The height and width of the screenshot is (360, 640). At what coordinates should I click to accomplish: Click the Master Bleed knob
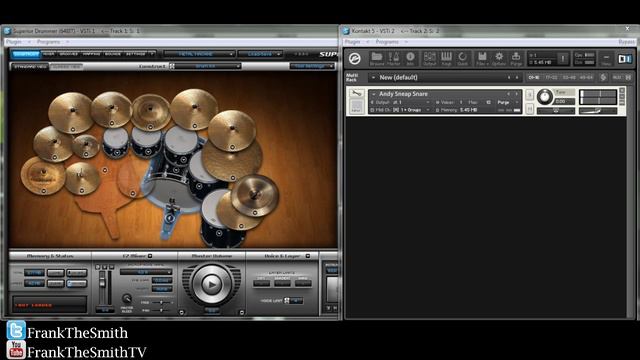click(127, 299)
